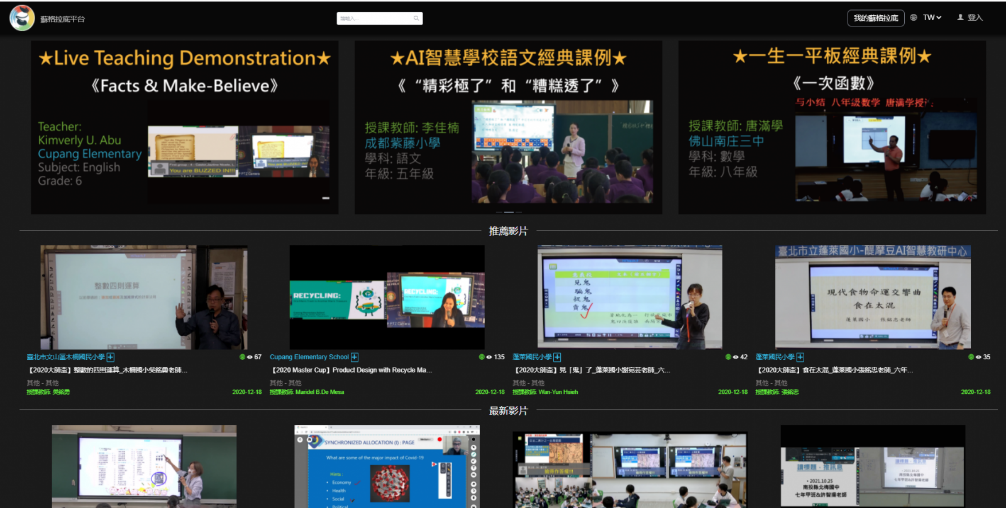Open the TW language dropdown

[932, 18]
